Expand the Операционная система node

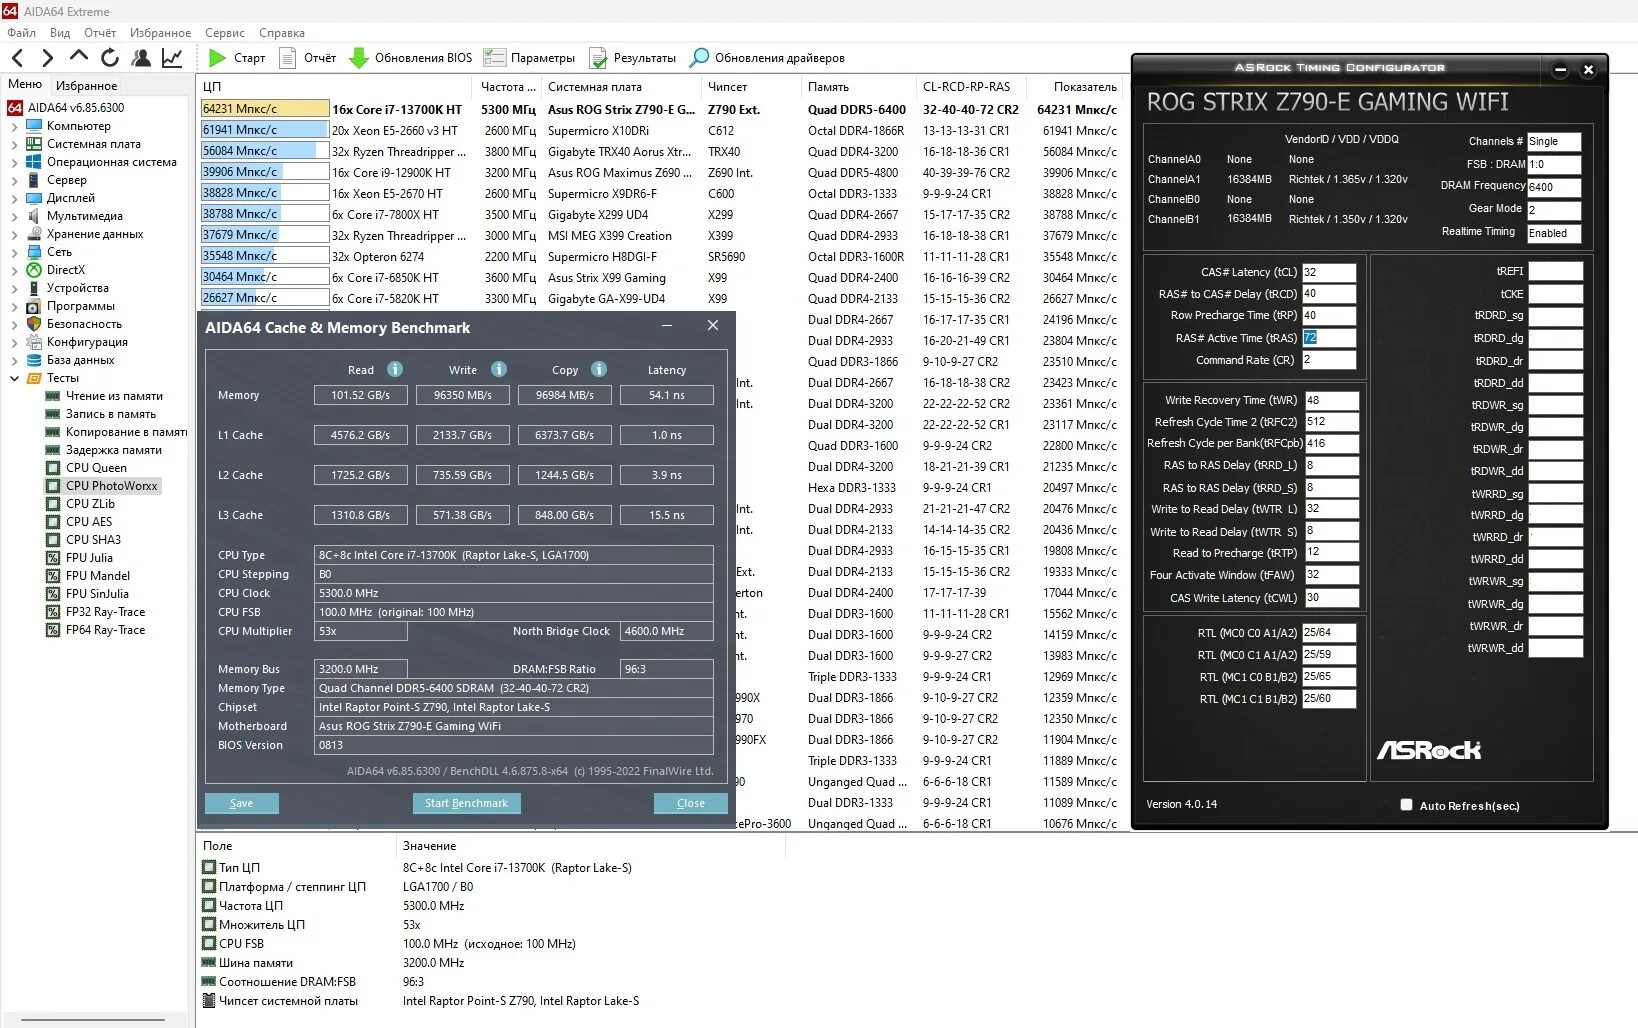pos(14,162)
